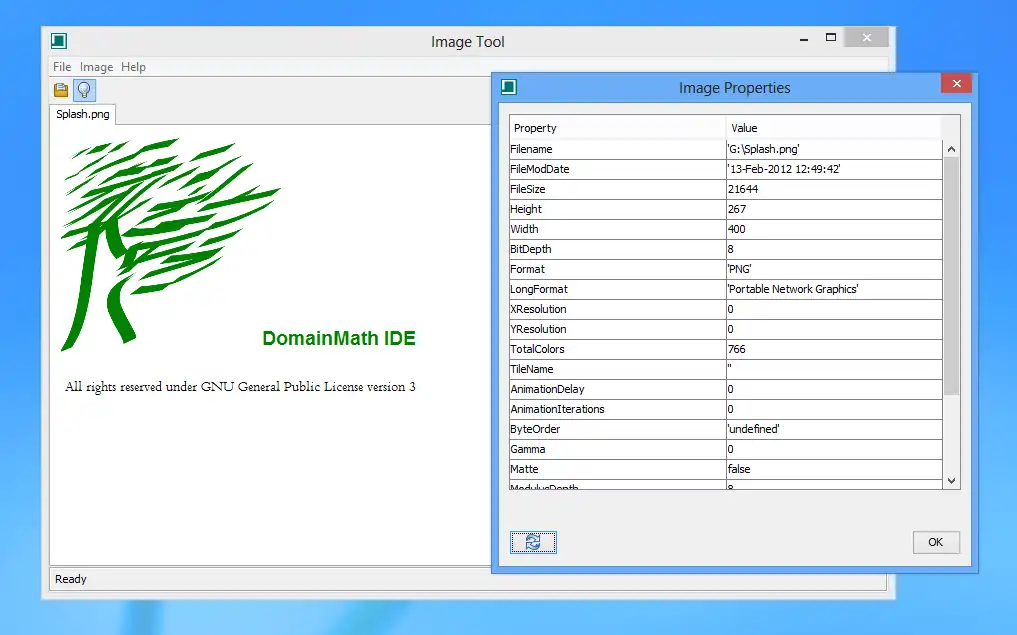Select the 'G:\Splash.png' value cell
The width and height of the screenshot is (1017, 635).
(834, 149)
